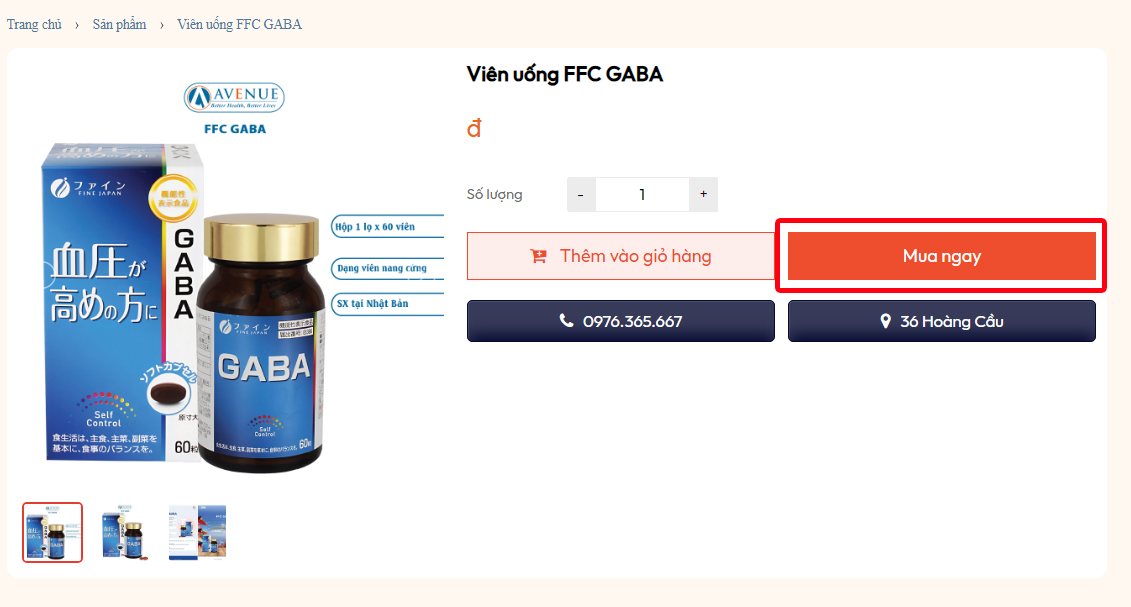1131x607 pixels.
Task: Click the Viên uống FFC GABA title
Action: [564, 74]
